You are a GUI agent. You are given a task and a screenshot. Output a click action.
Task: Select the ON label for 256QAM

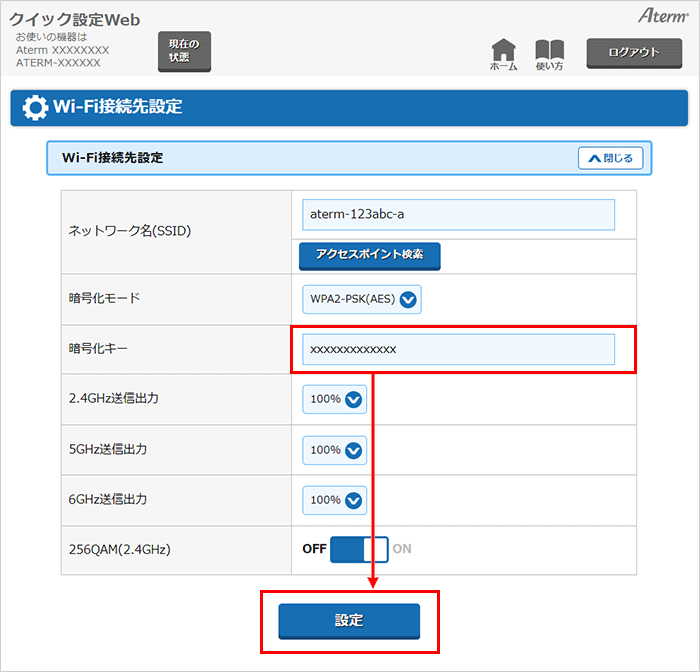[x=402, y=549]
